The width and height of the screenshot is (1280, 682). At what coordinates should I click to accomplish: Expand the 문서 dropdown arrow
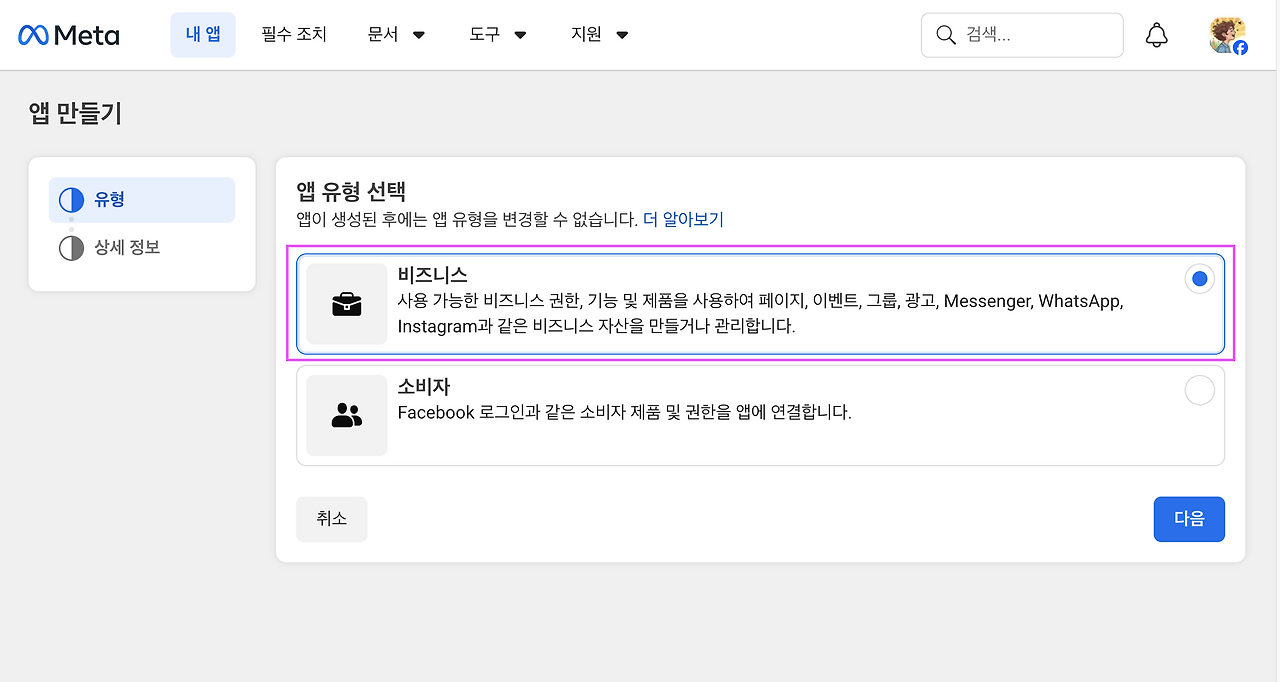pos(419,35)
